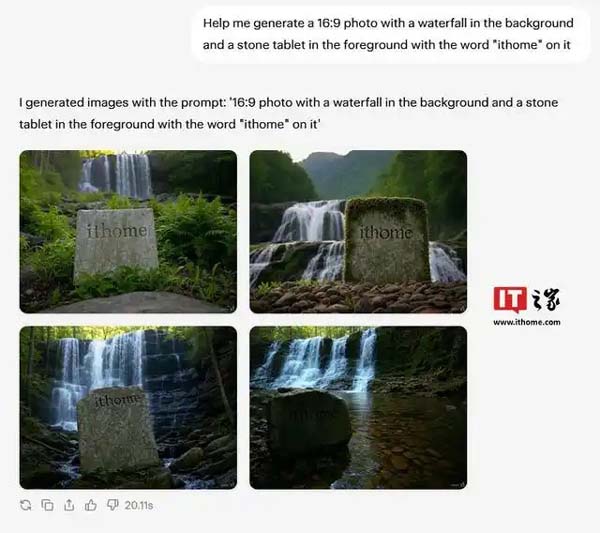Click the red IT logo icon
600x533 pixels.
click(510, 300)
